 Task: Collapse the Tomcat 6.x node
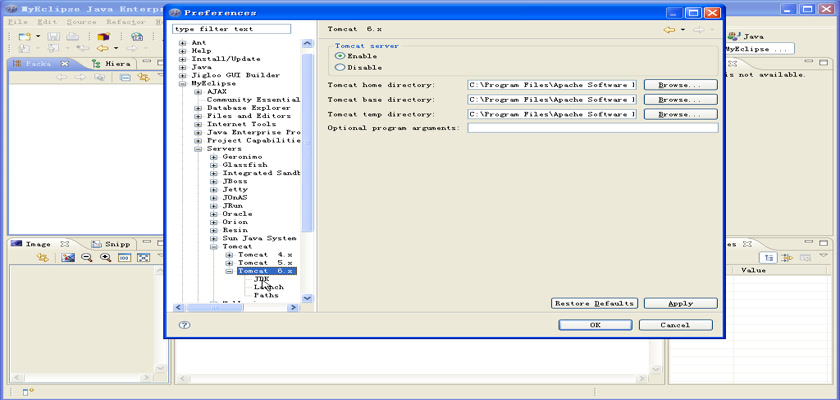pyautogui.click(x=229, y=271)
